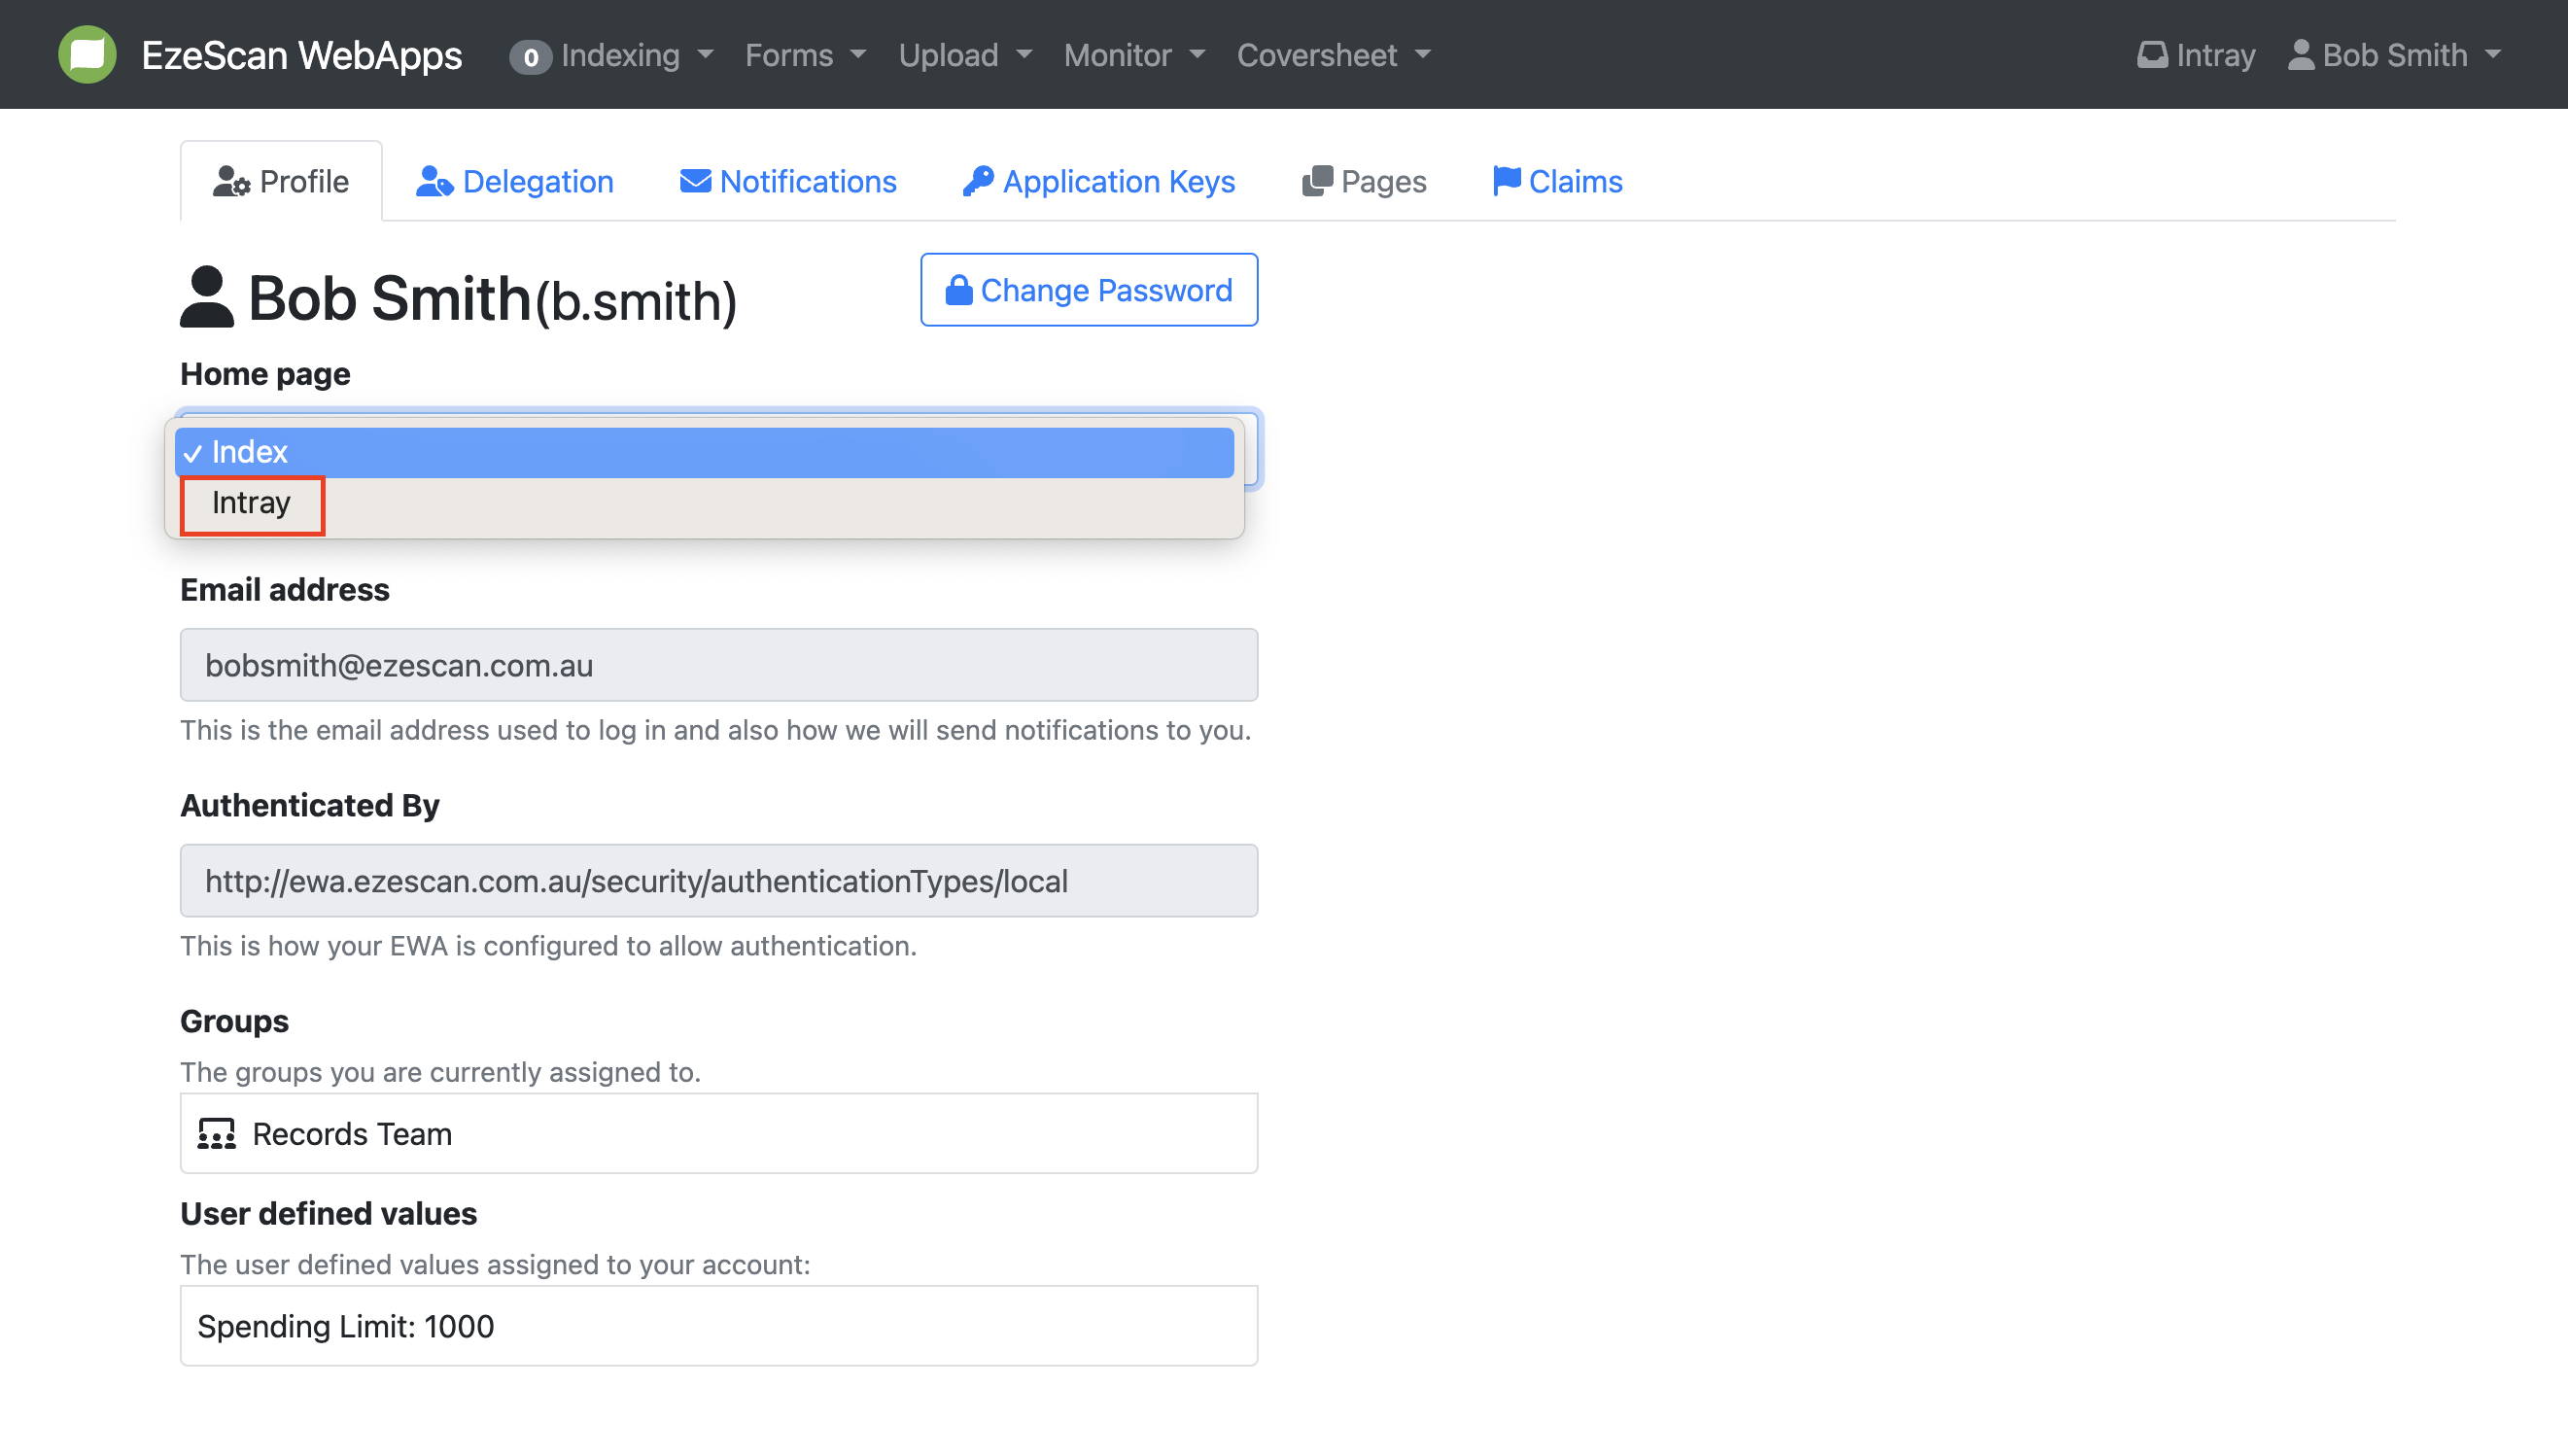Click the flag icon next to Claims

pos(1506,181)
